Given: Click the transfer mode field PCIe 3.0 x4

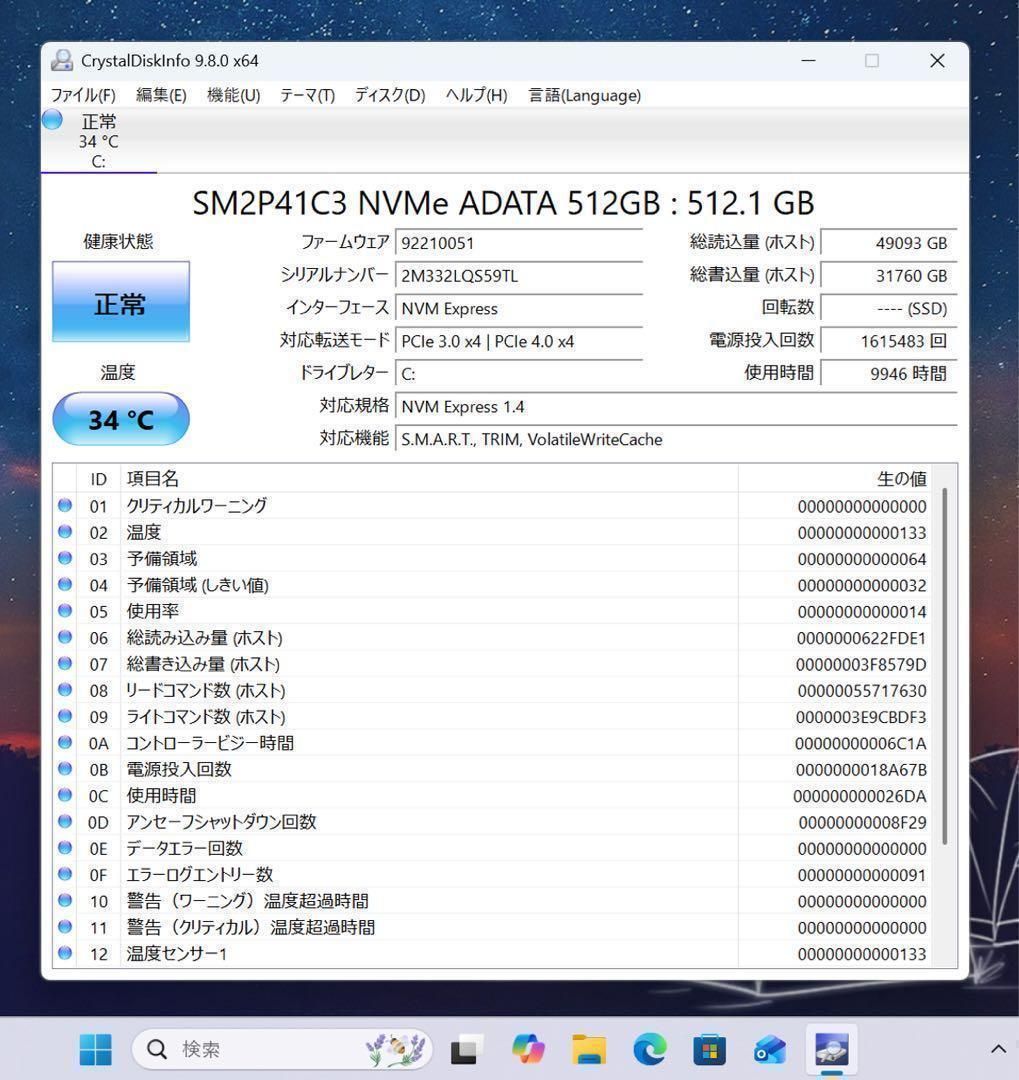Looking at the screenshot, I should [519, 341].
